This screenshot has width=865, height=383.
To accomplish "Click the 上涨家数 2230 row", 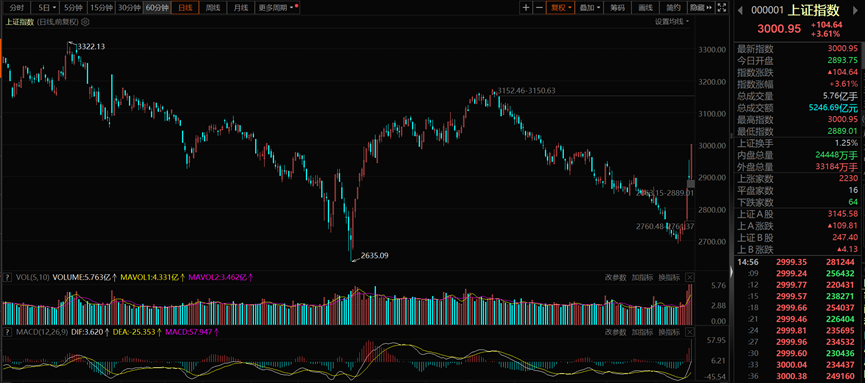I will click(798, 179).
